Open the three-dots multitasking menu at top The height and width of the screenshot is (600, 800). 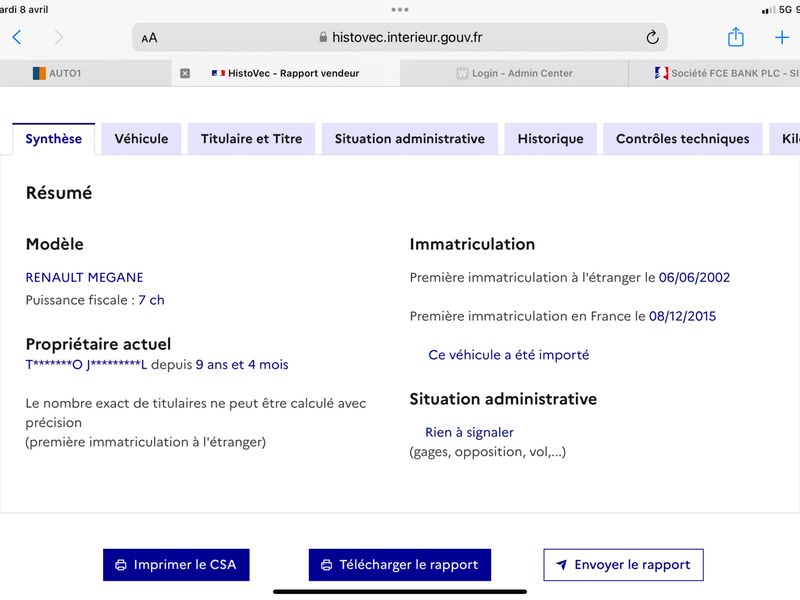(400, 10)
